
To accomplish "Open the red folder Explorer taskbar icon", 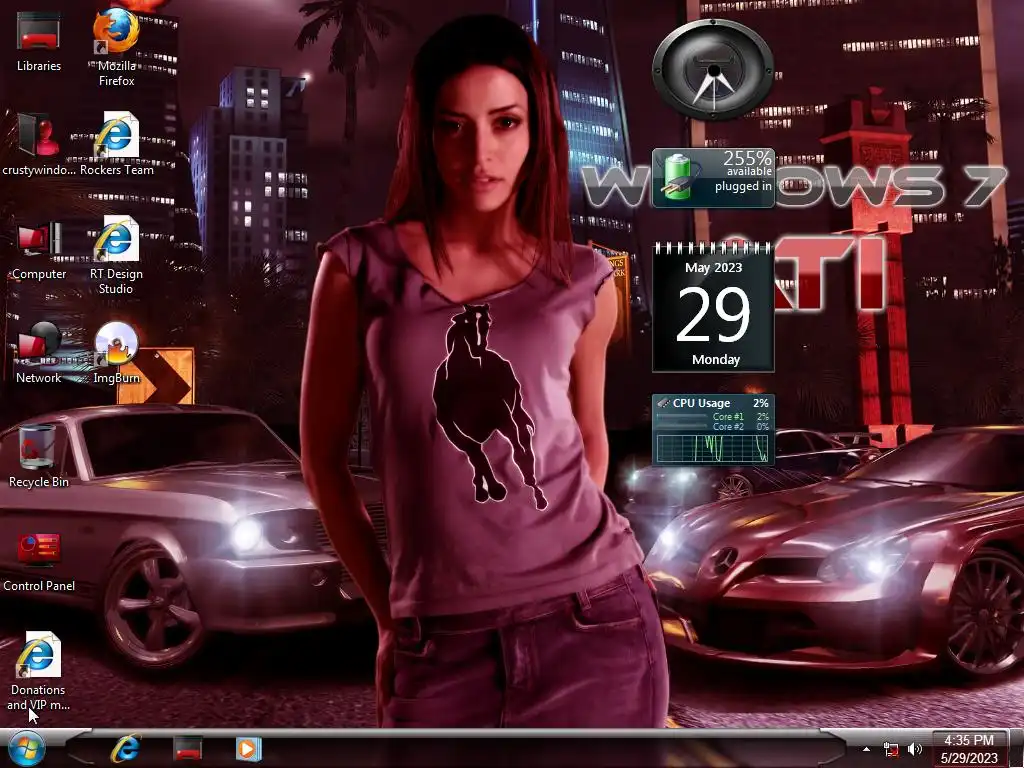I will [x=187, y=749].
